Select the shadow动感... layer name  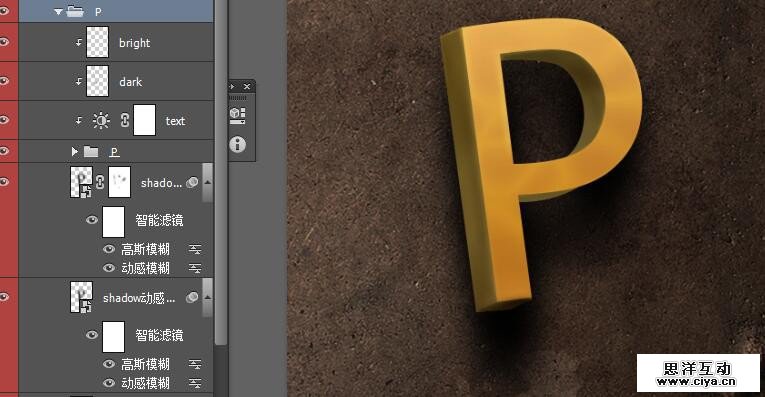pos(139,298)
